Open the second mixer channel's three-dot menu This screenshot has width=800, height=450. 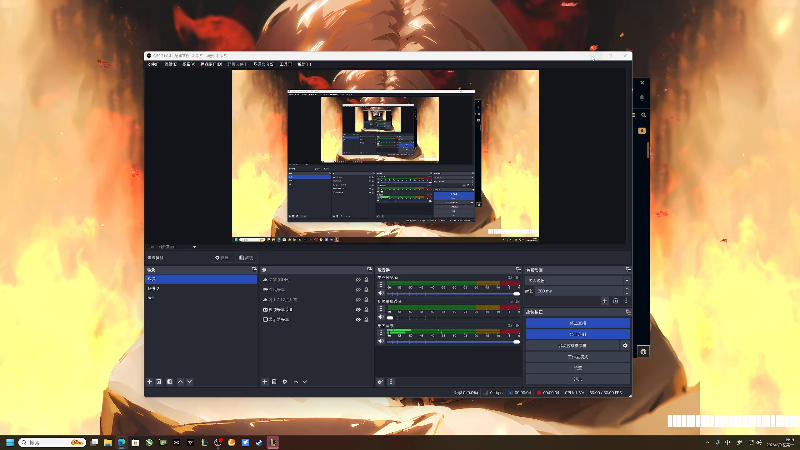click(x=381, y=309)
